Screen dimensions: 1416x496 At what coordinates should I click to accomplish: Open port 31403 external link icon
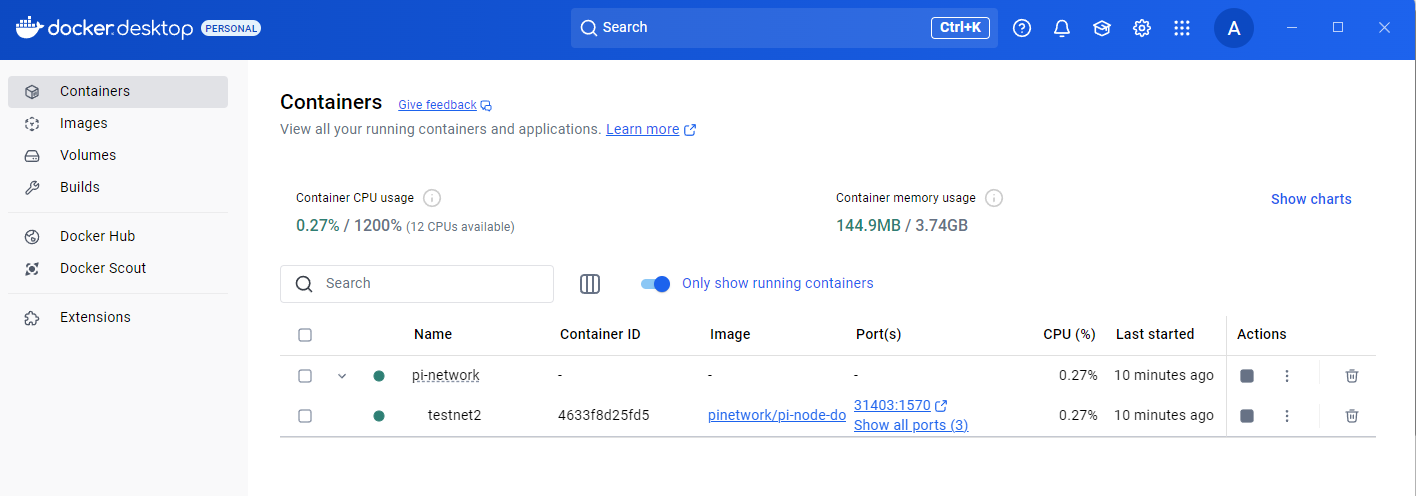(x=941, y=405)
